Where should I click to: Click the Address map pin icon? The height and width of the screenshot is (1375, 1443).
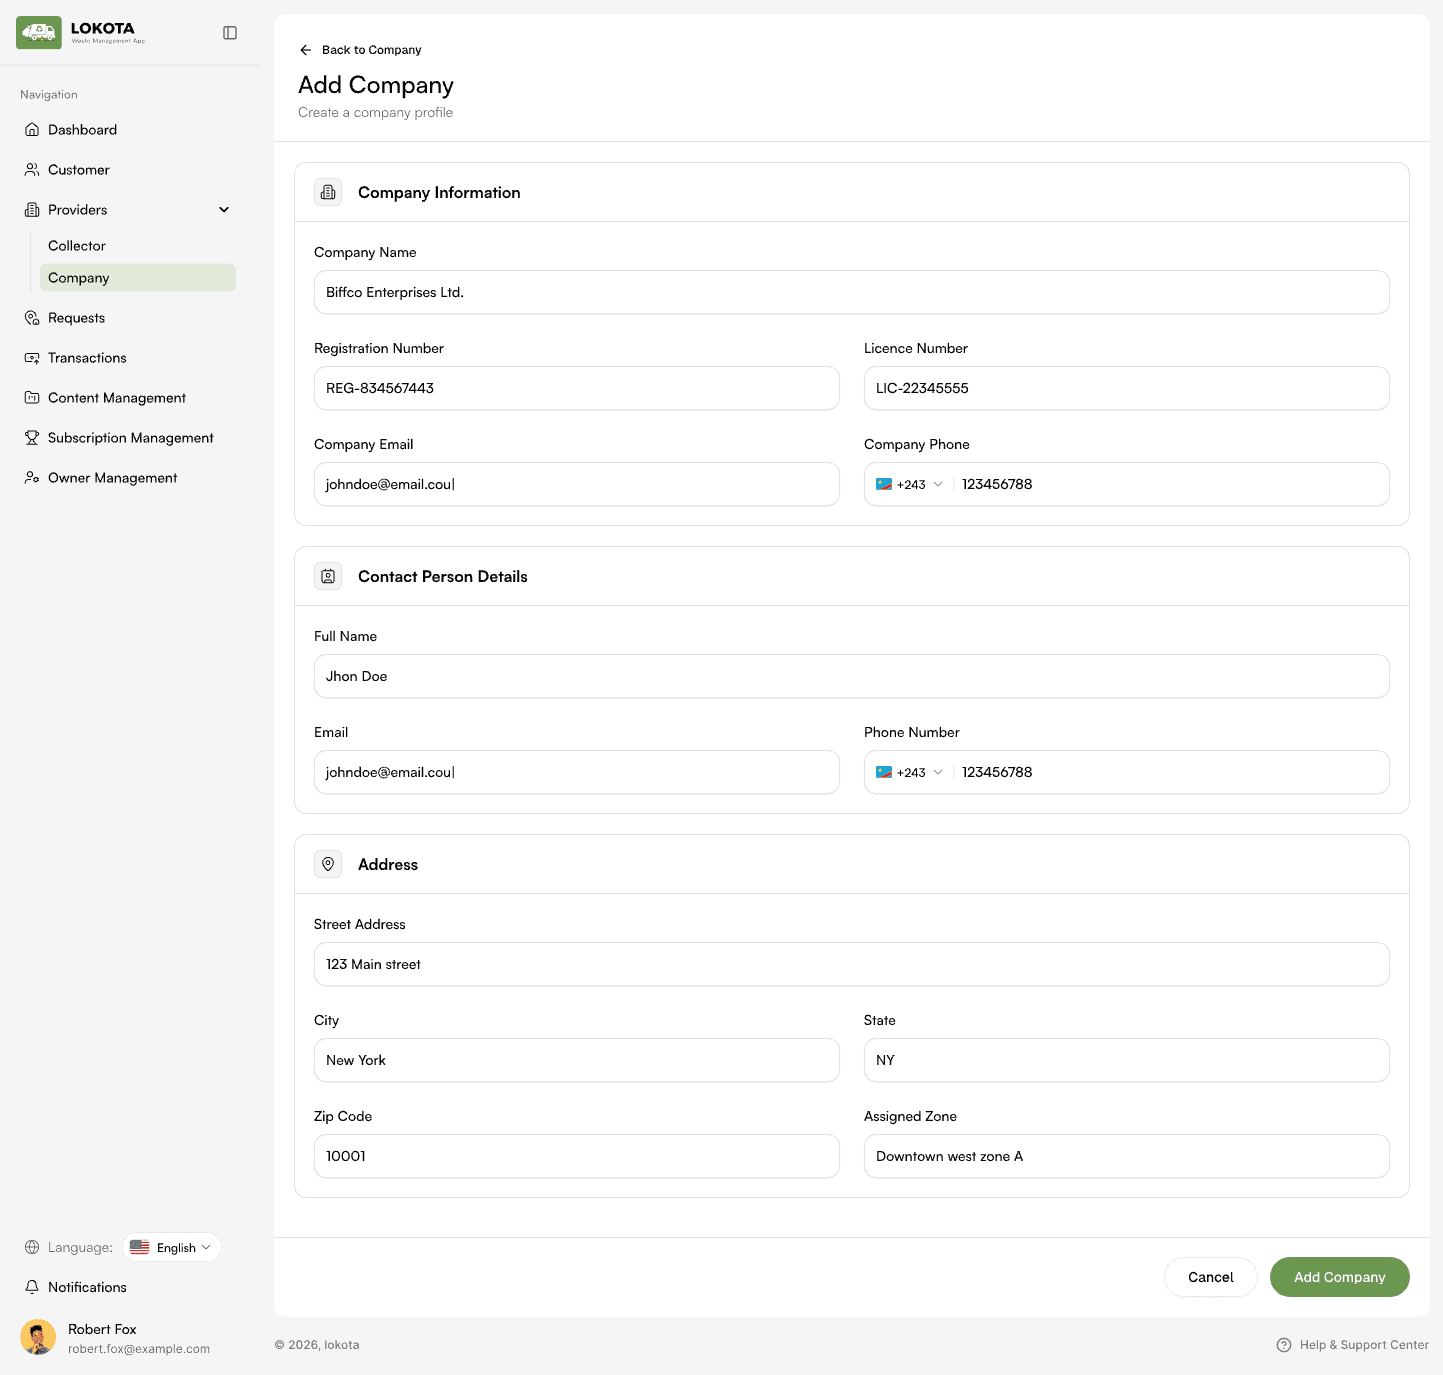[x=328, y=864]
